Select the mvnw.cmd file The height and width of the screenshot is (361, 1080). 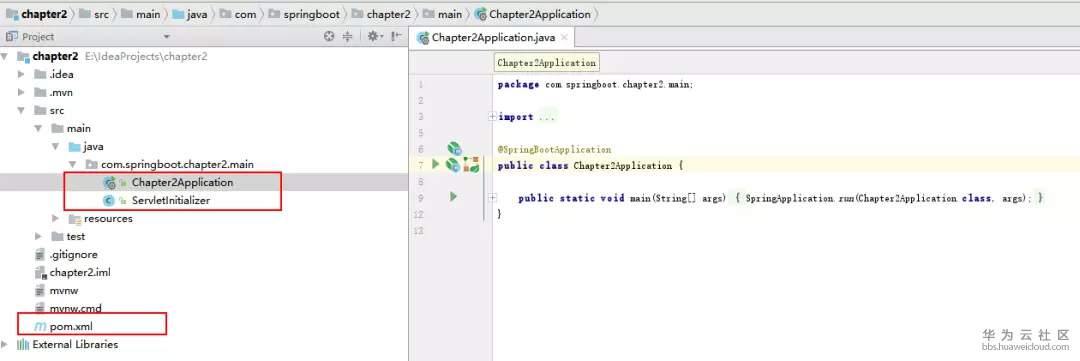click(76, 308)
